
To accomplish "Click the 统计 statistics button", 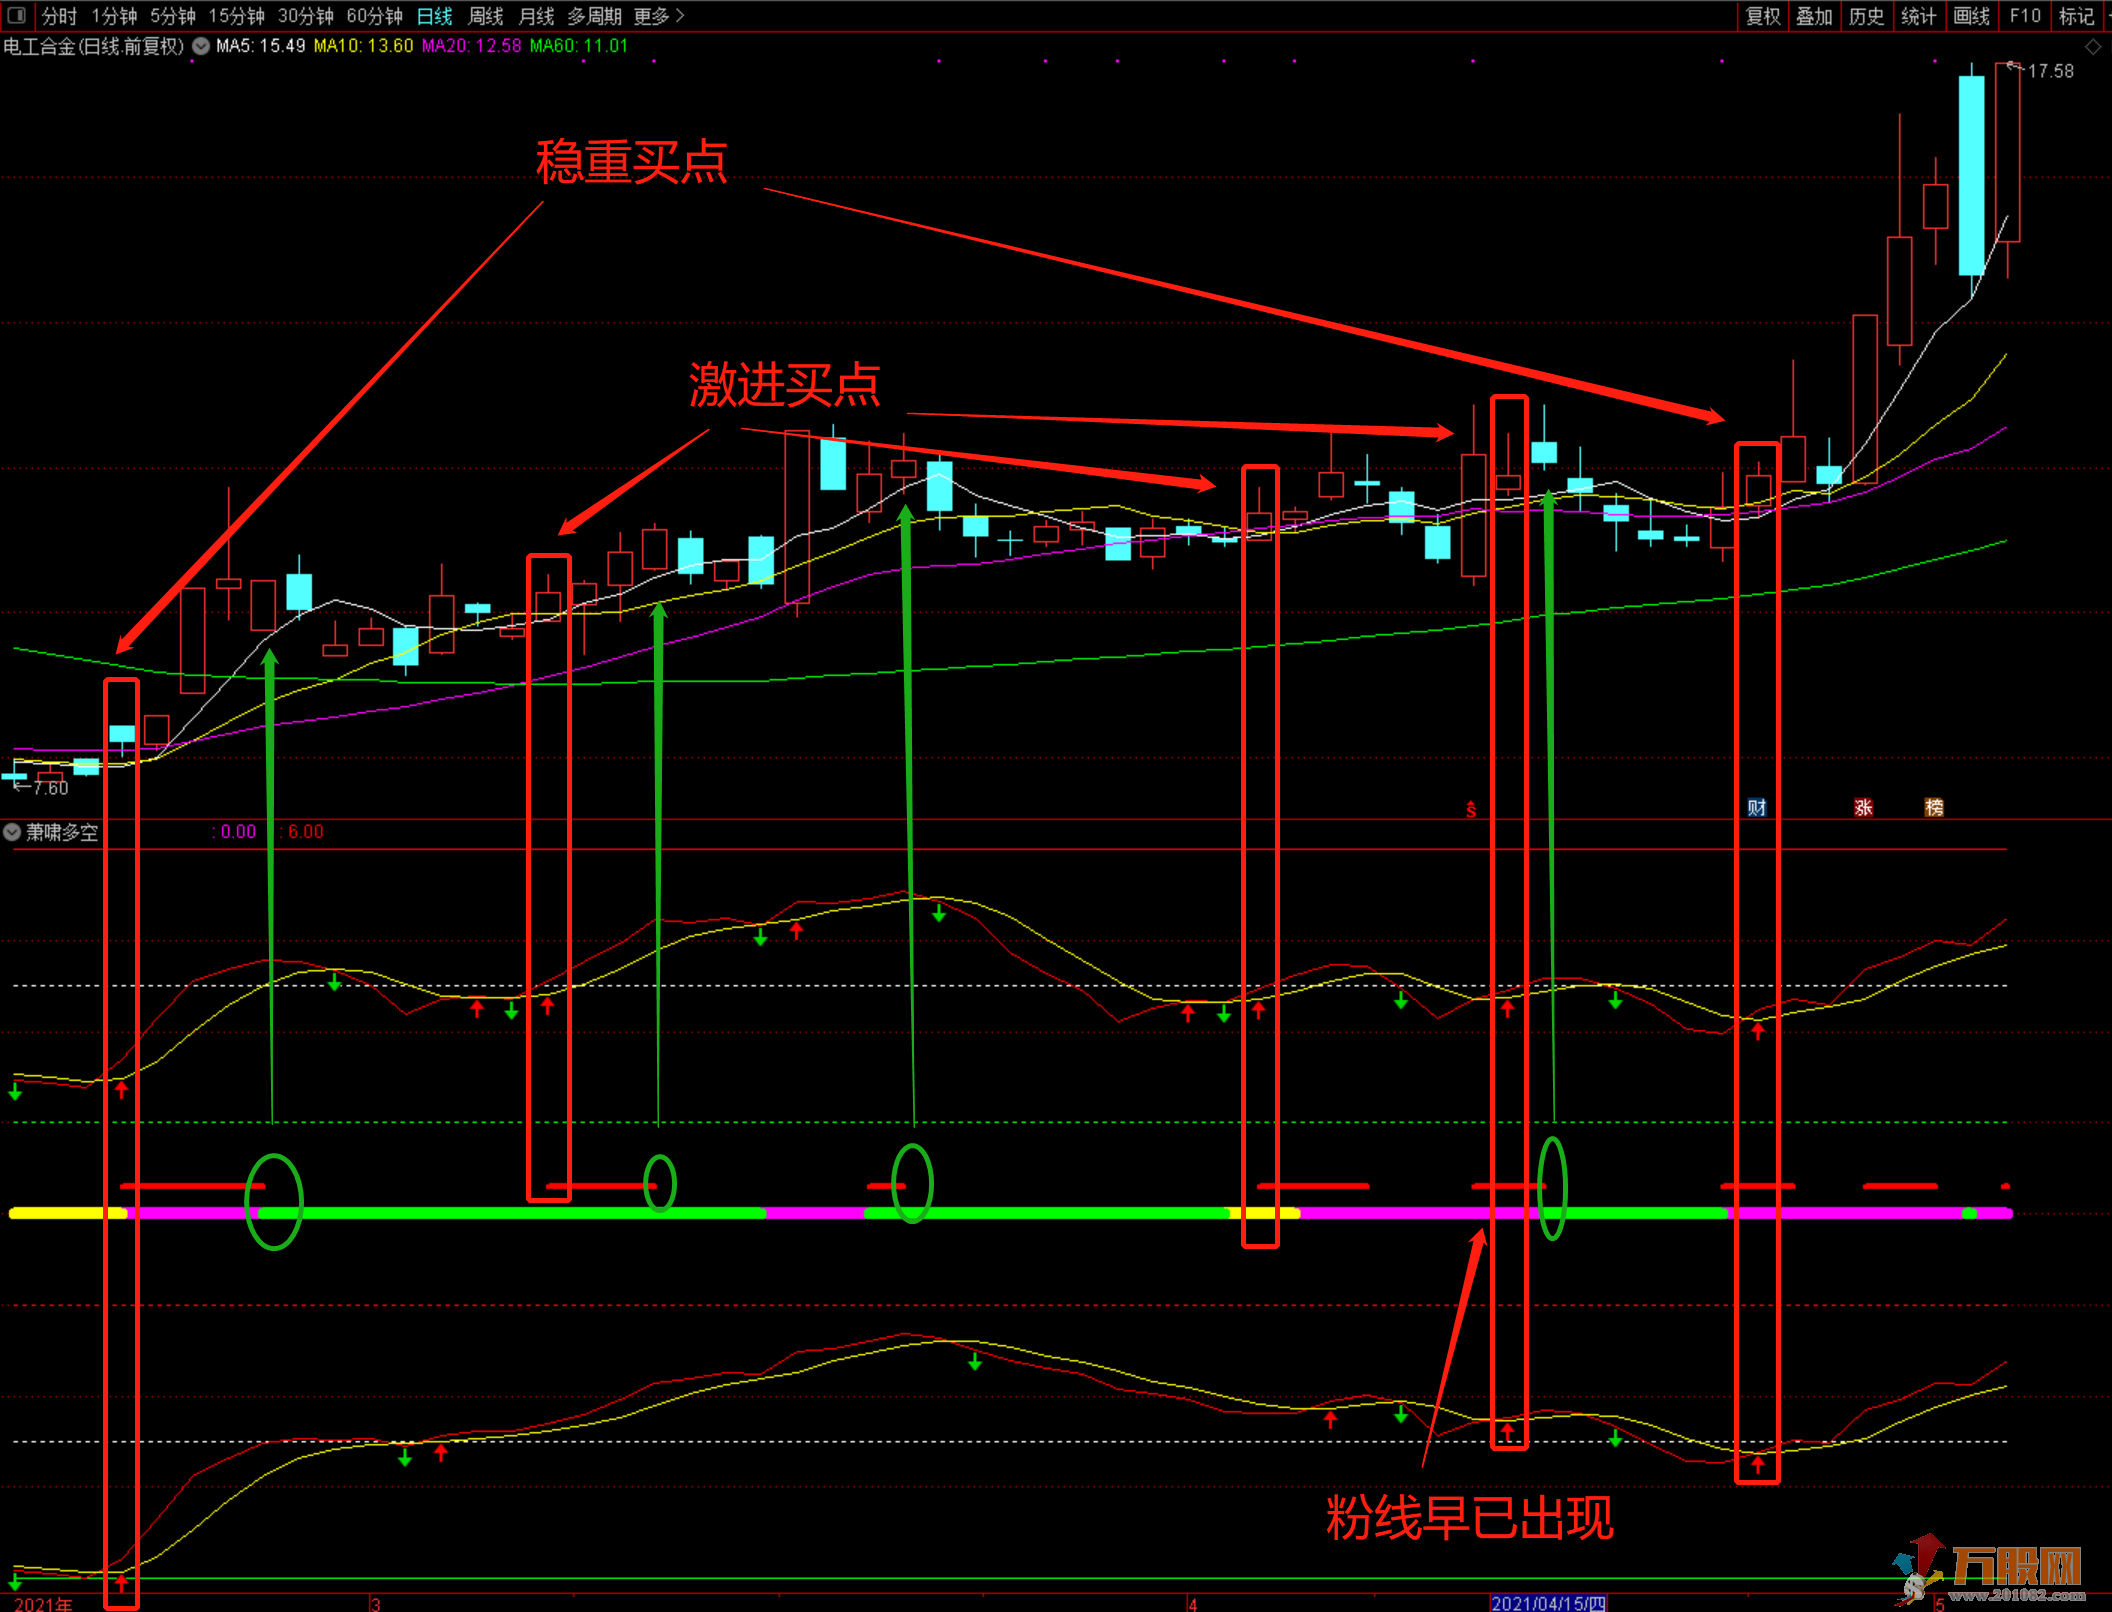I will click(1918, 16).
